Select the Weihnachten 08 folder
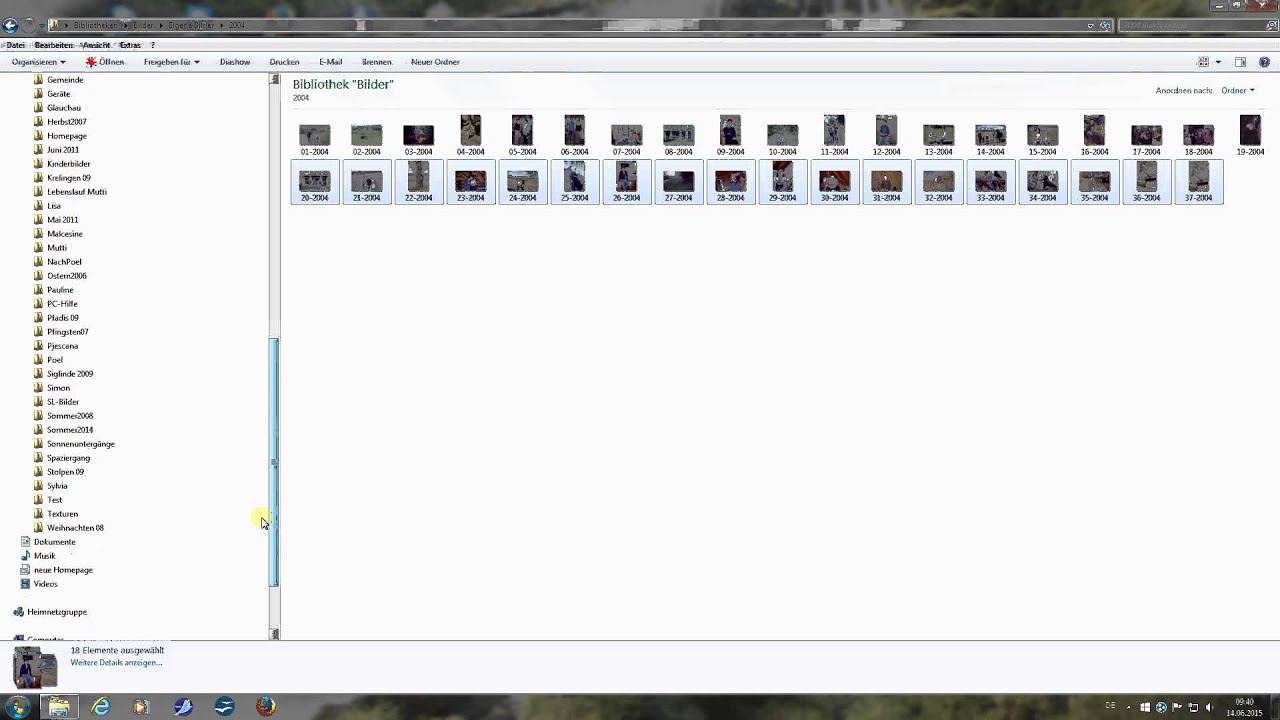 pos(75,528)
